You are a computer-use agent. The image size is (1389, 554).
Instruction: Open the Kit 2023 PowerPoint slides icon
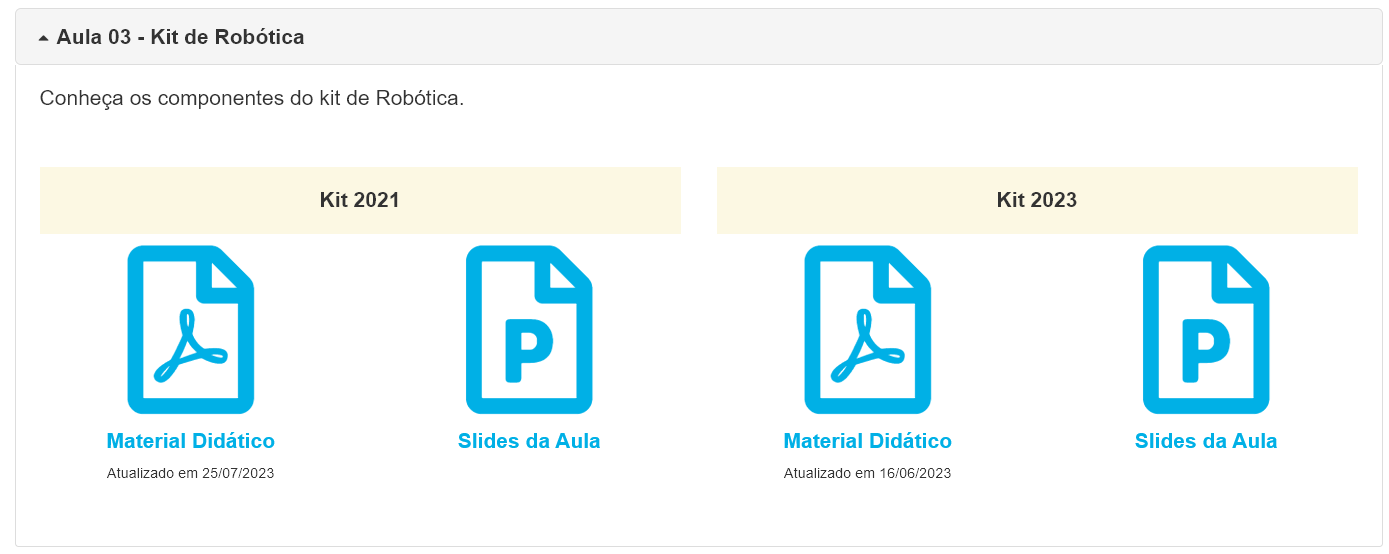[x=1206, y=329]
